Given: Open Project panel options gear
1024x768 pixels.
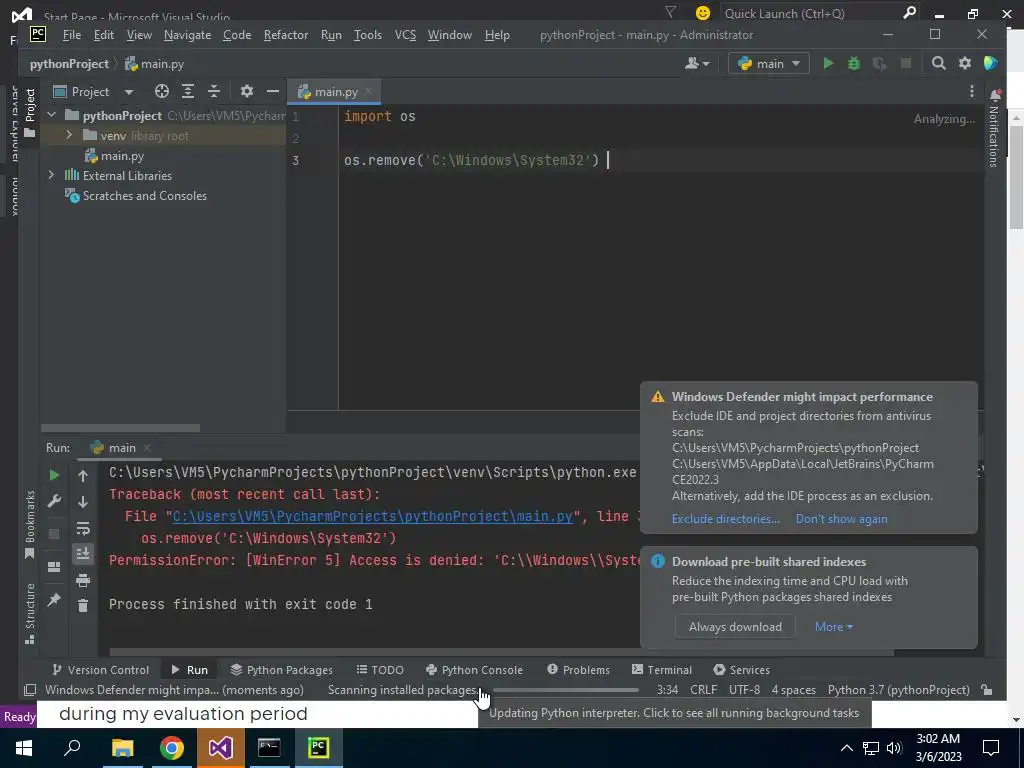Looking at the screenshot, I should (246, 91).
